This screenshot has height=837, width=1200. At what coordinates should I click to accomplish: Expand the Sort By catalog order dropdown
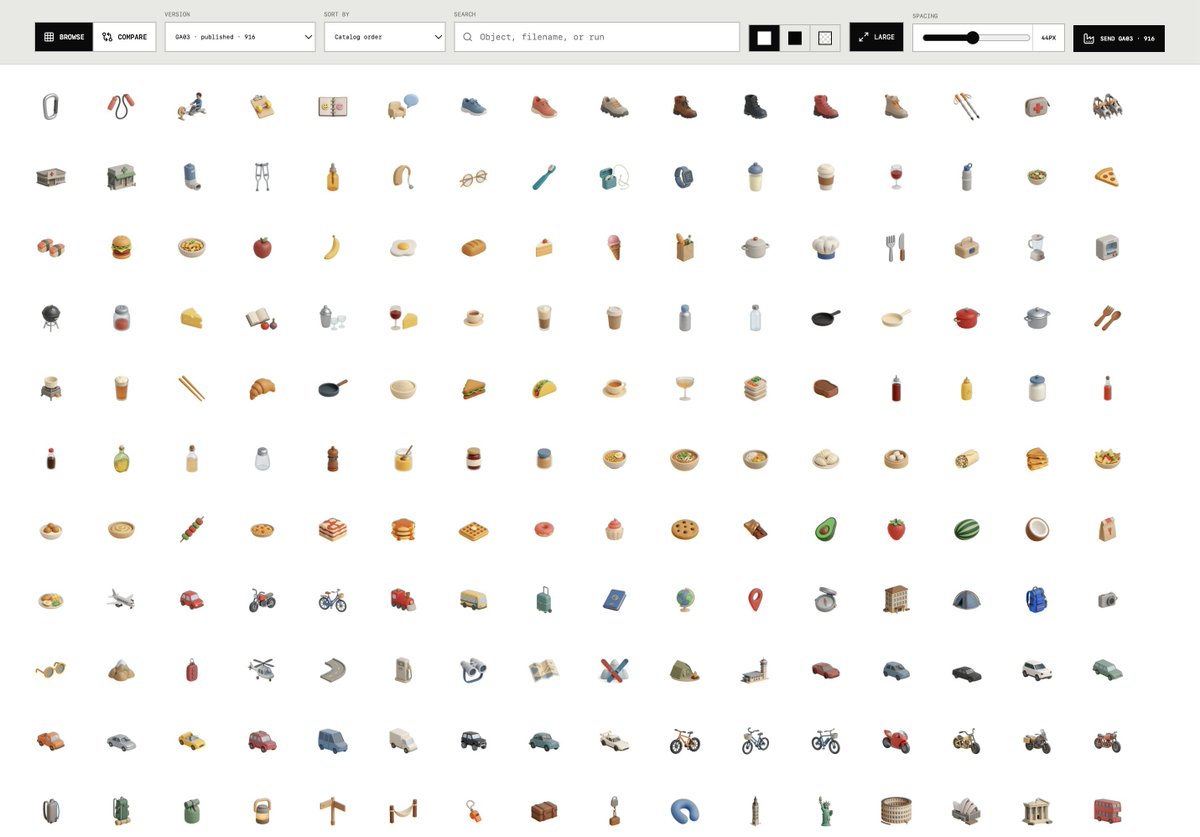(385, 37)
